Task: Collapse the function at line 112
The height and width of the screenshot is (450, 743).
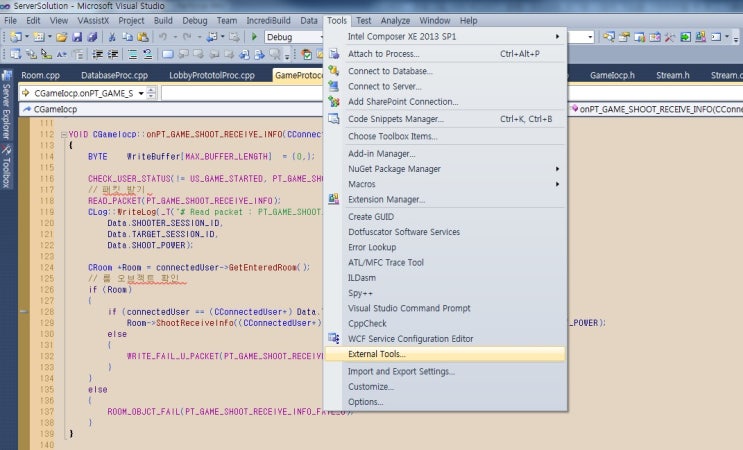Action: click(x=63, y=134)
